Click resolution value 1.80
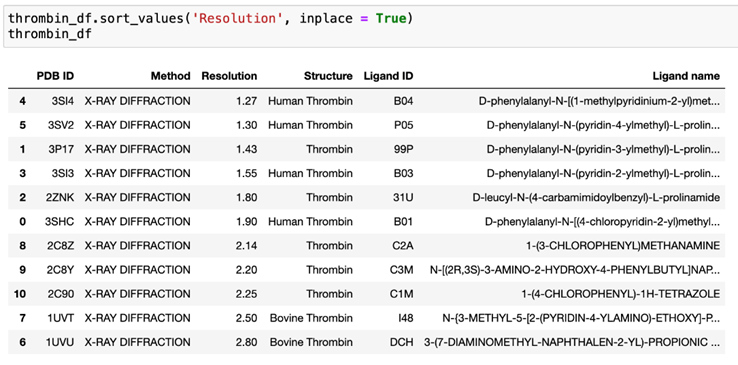Screen dimensions: 738x365 [x=247, y=198]
